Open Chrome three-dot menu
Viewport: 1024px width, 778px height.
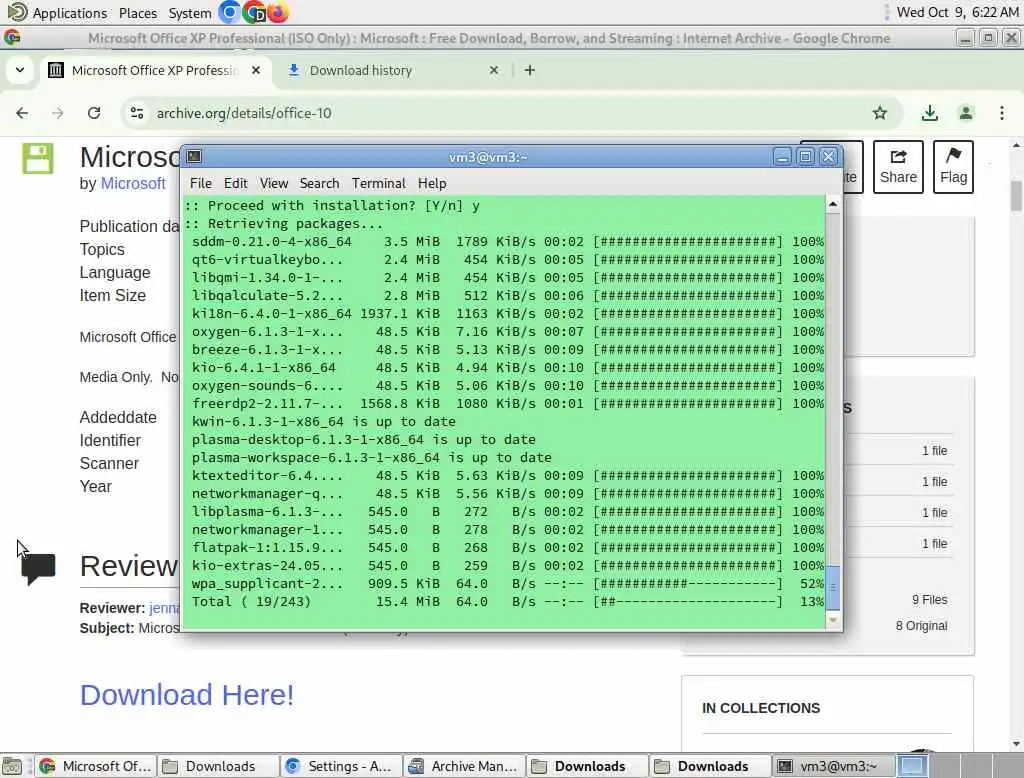(x=1002, y=113)
